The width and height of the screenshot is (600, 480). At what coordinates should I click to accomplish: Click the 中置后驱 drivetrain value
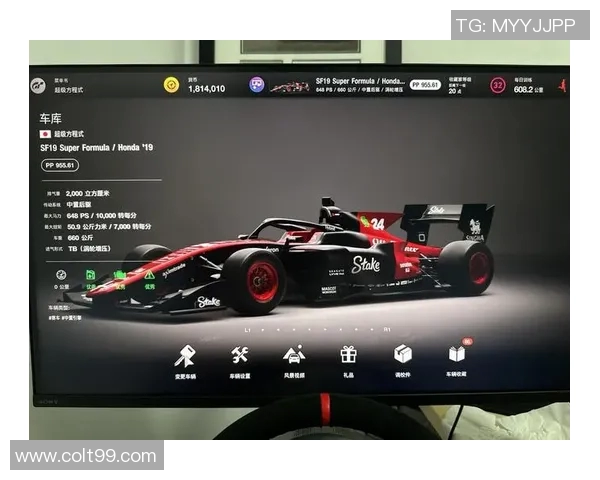(79, 204)
